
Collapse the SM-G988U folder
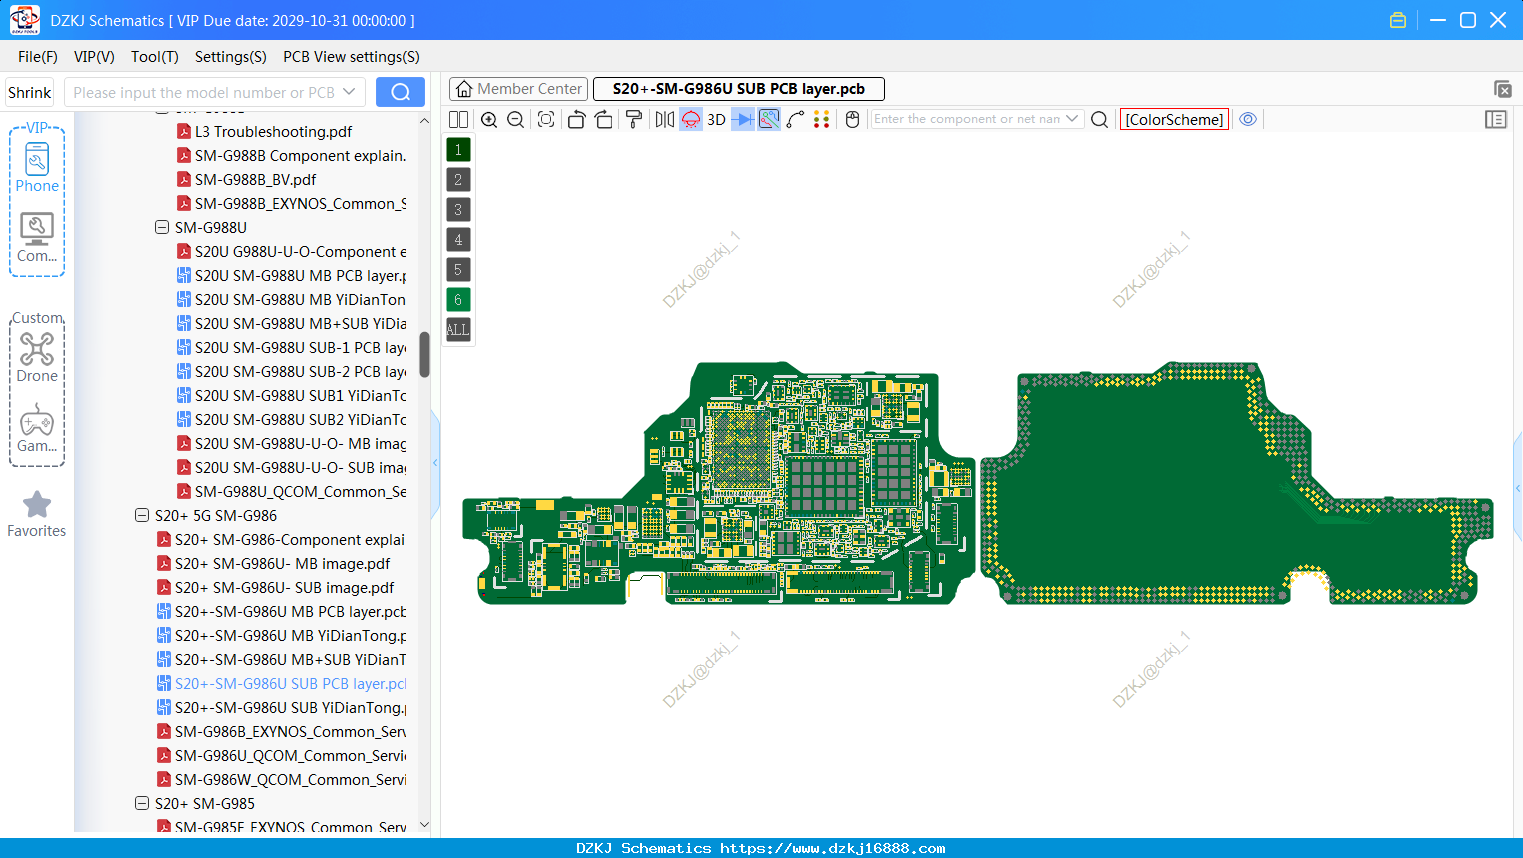161,227
